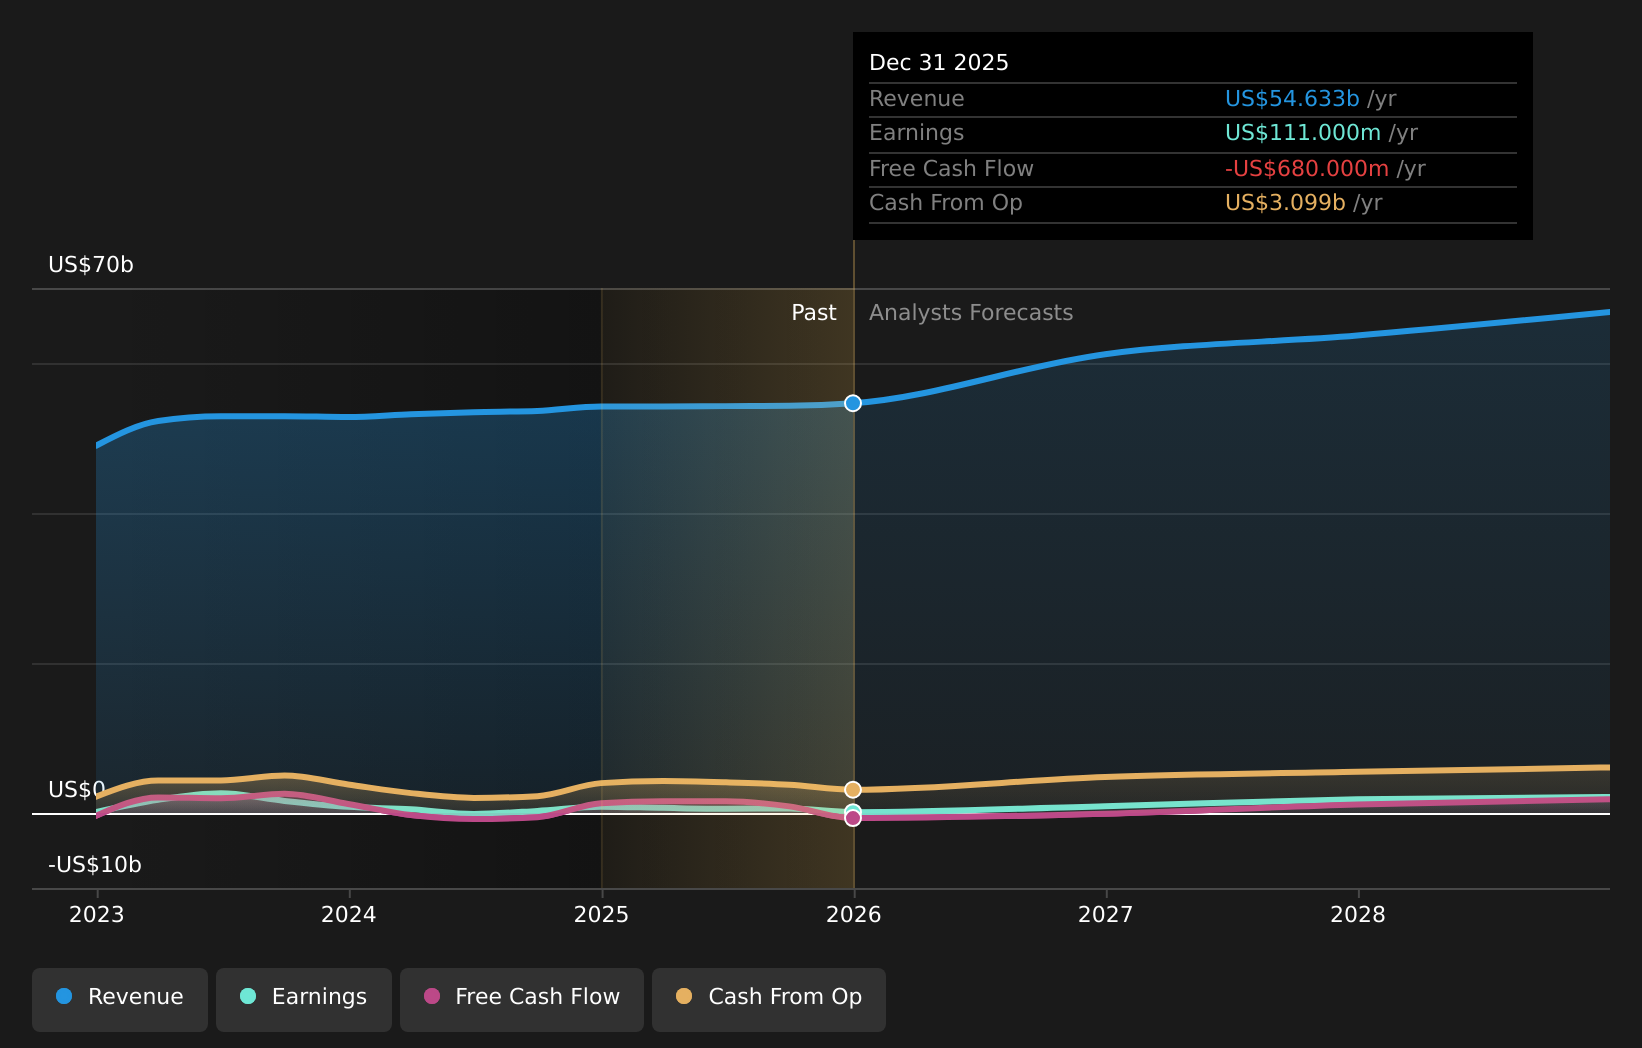Image resolution: width=1642 pixels, height=1048 pixels.
Task: Click the orange Cash From Op marker dot
Action: pyautogui.click(x=853, y=789)
